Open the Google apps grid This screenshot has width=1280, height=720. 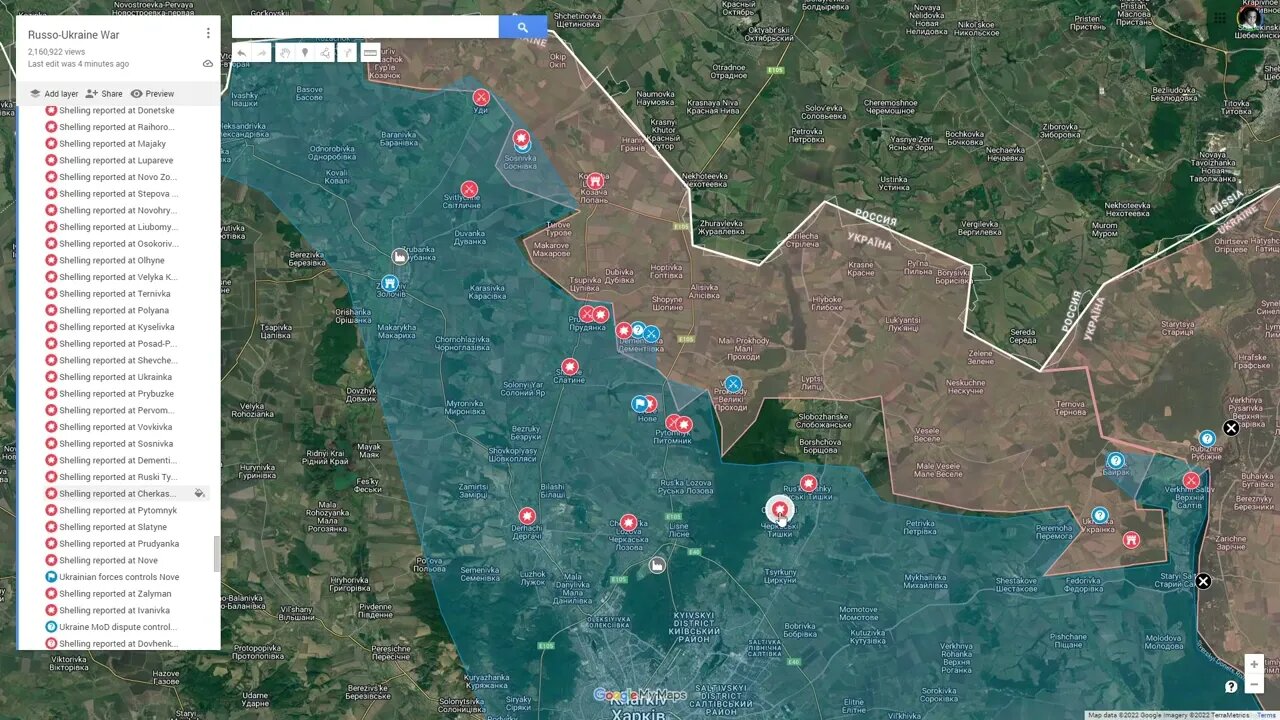(1220, 18)
